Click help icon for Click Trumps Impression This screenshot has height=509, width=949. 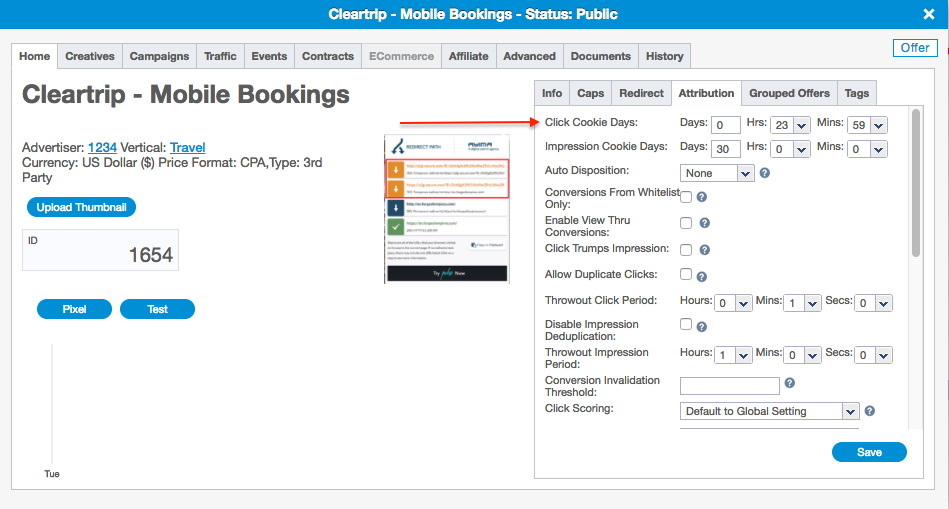click(704, 249)
